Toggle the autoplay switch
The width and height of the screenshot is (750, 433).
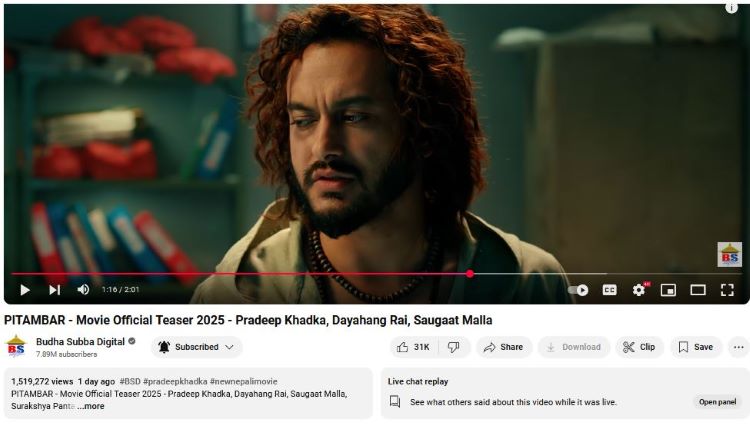(x=578, y=290)
